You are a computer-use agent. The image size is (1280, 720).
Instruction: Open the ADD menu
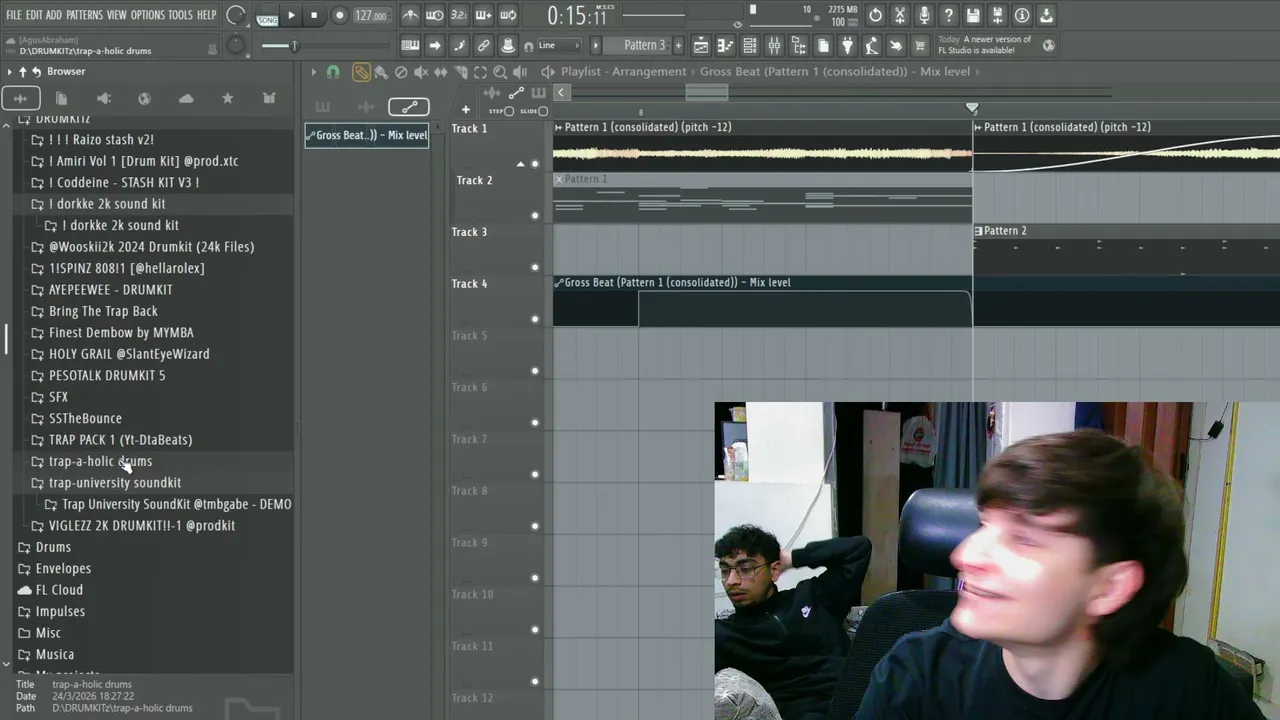point(54,15)
